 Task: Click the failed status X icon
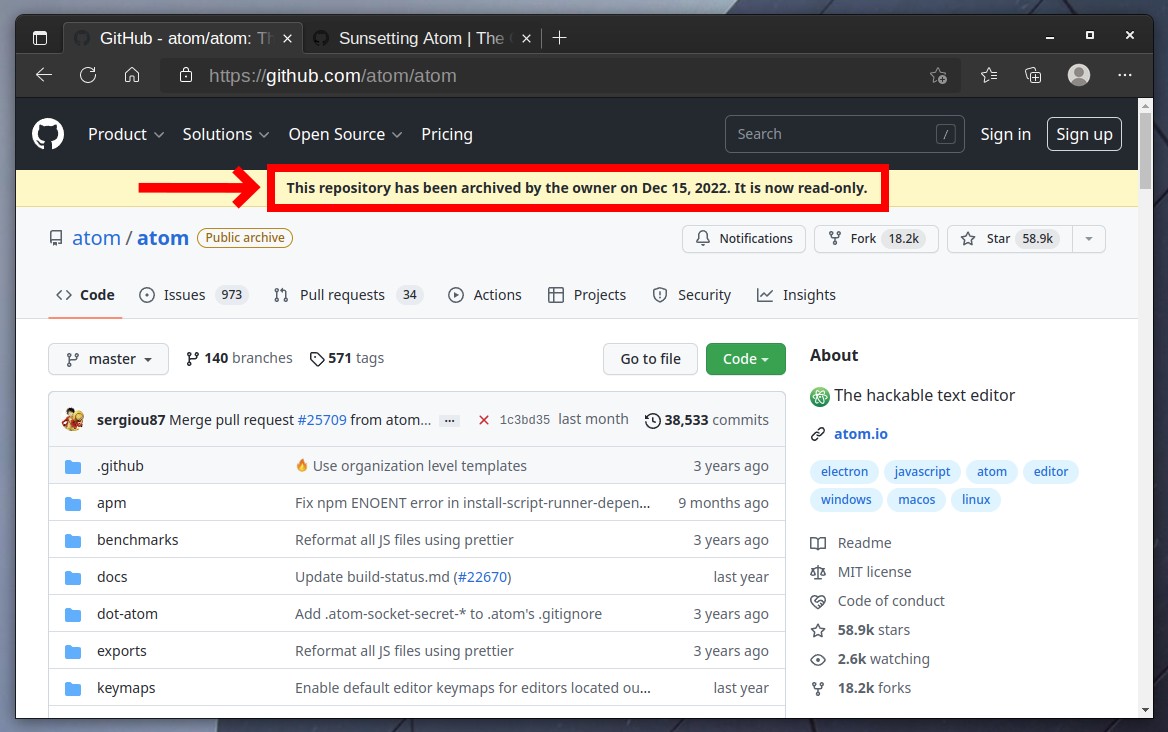click(x=483, y=420)
